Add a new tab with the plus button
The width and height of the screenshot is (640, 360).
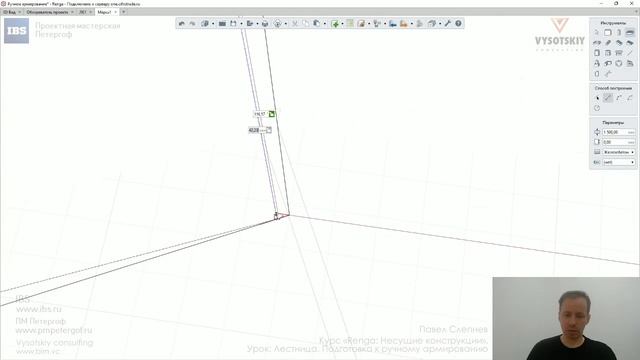click(124, 12)
